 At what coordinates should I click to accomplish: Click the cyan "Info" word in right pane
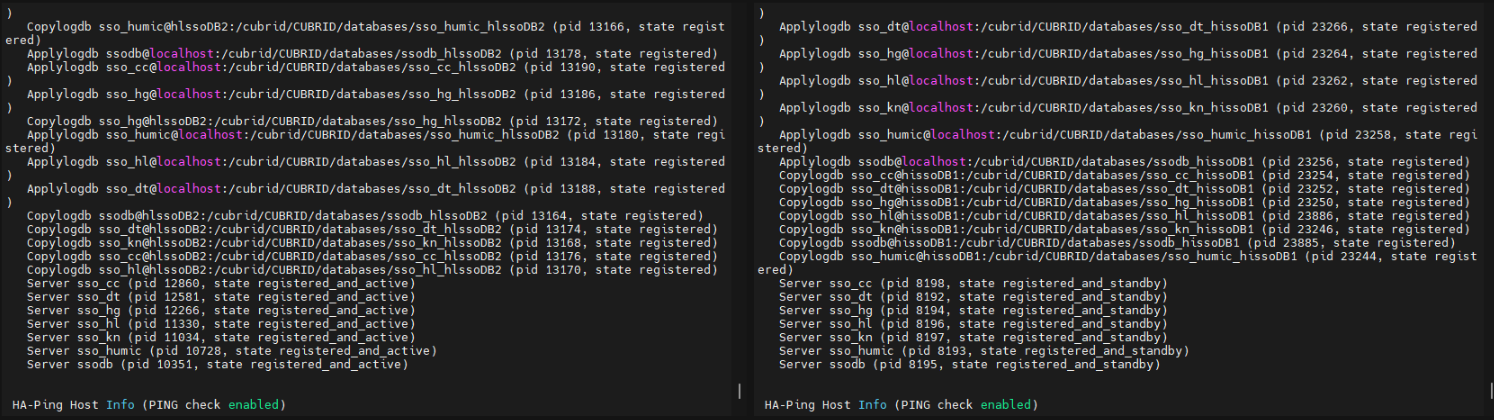click(871, 405)
